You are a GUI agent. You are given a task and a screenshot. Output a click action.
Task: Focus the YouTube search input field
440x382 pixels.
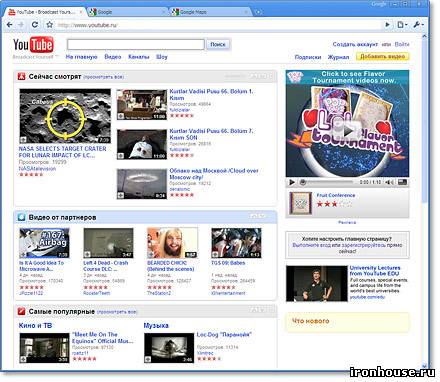click(136, 44)
